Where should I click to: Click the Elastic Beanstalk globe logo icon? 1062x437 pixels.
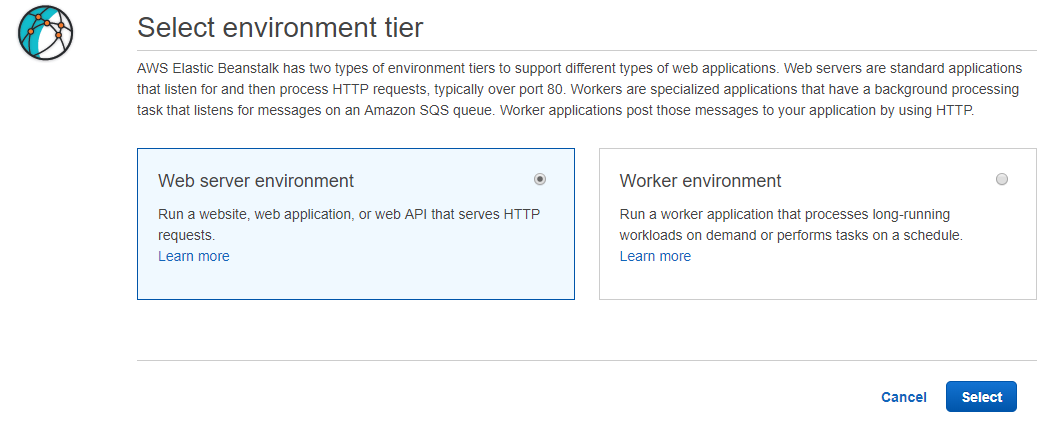click(45, 33)
